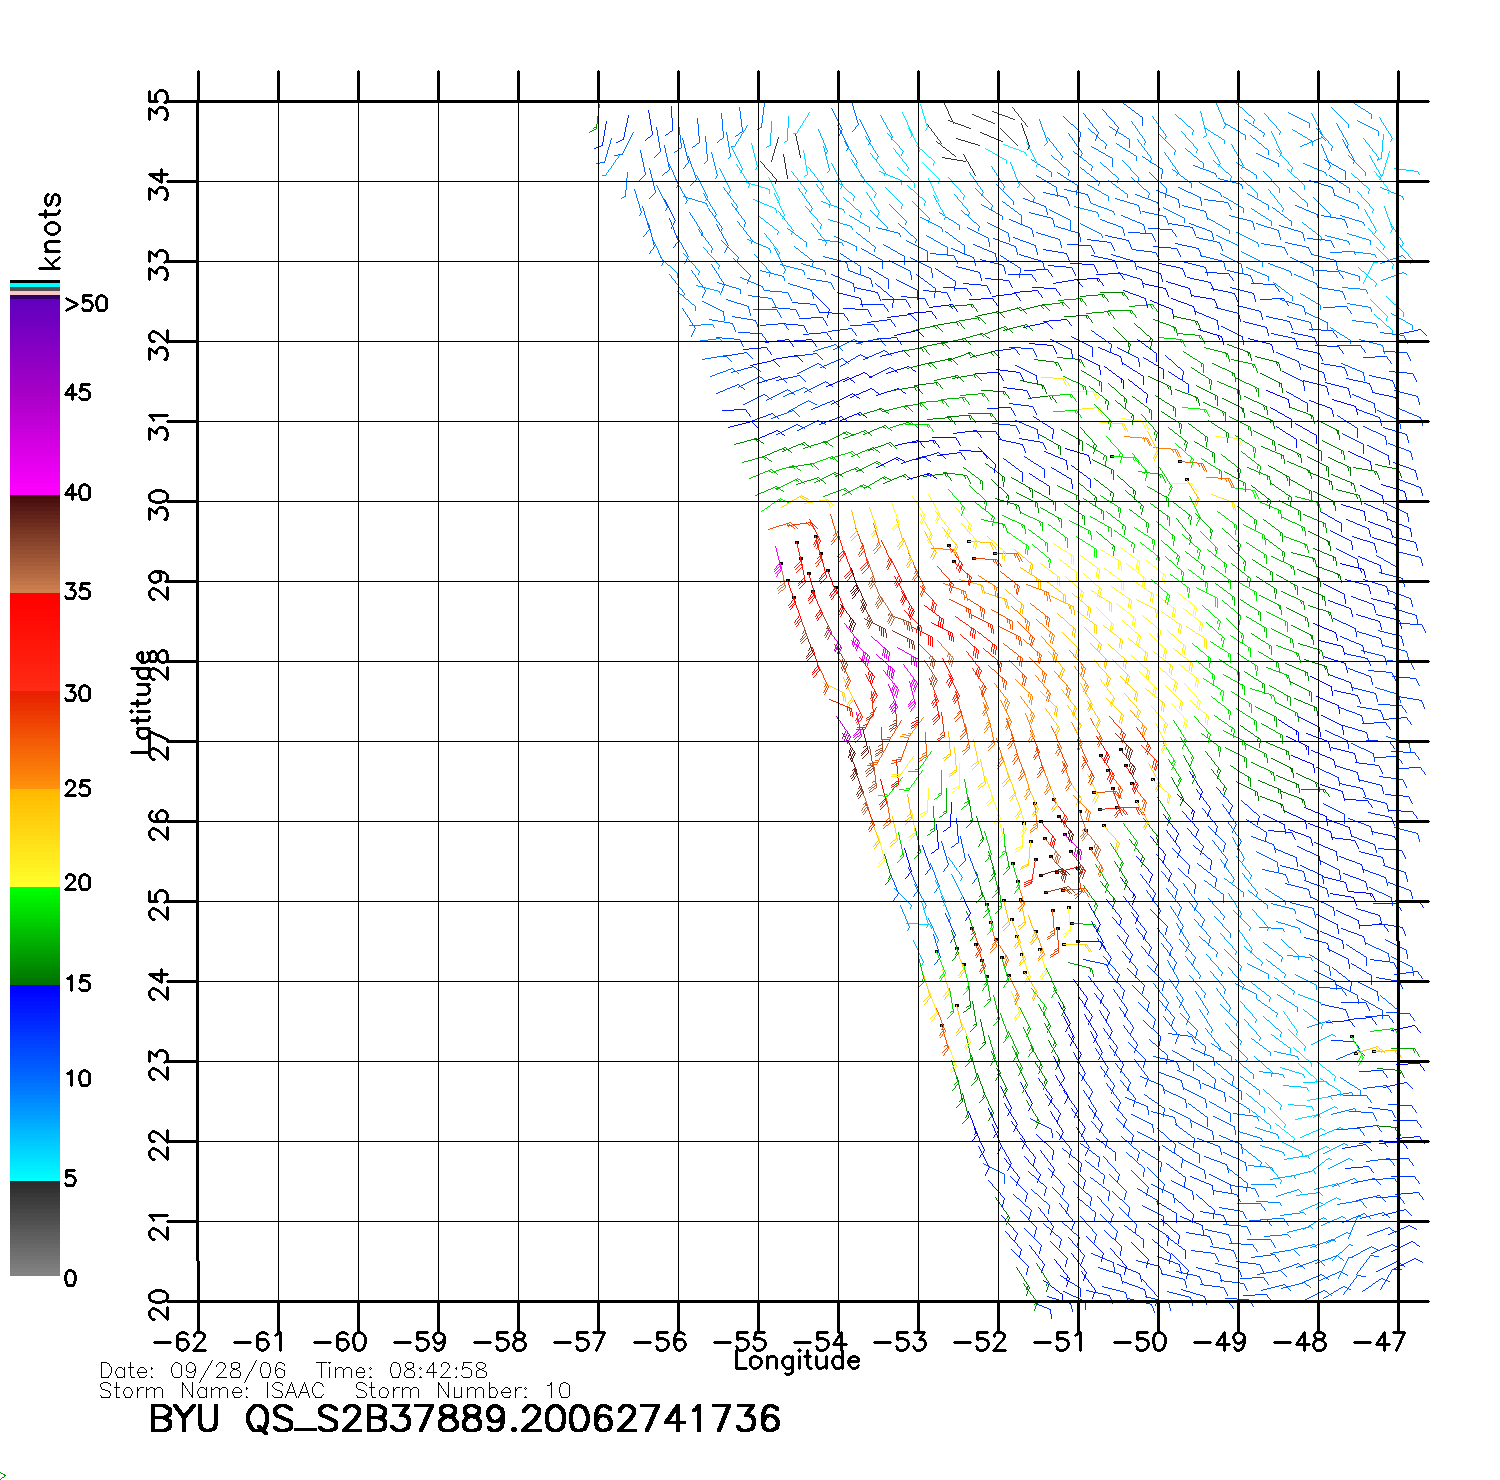
Task: Click the 'Date: 09/28/06' text
Action: click(193, 1371)
